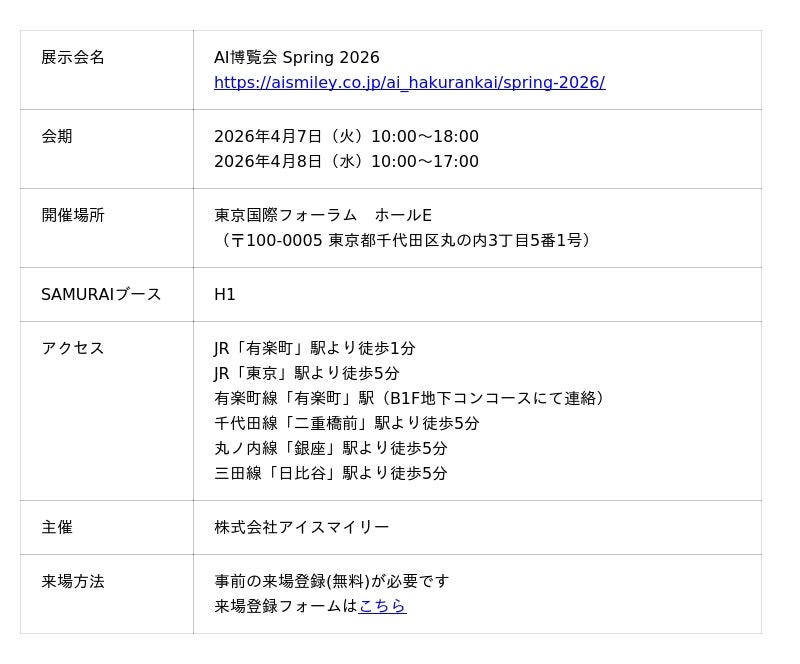Click the 2026年4月7日（火）date line
Screen dimensions: 800x664
(346, 137)
